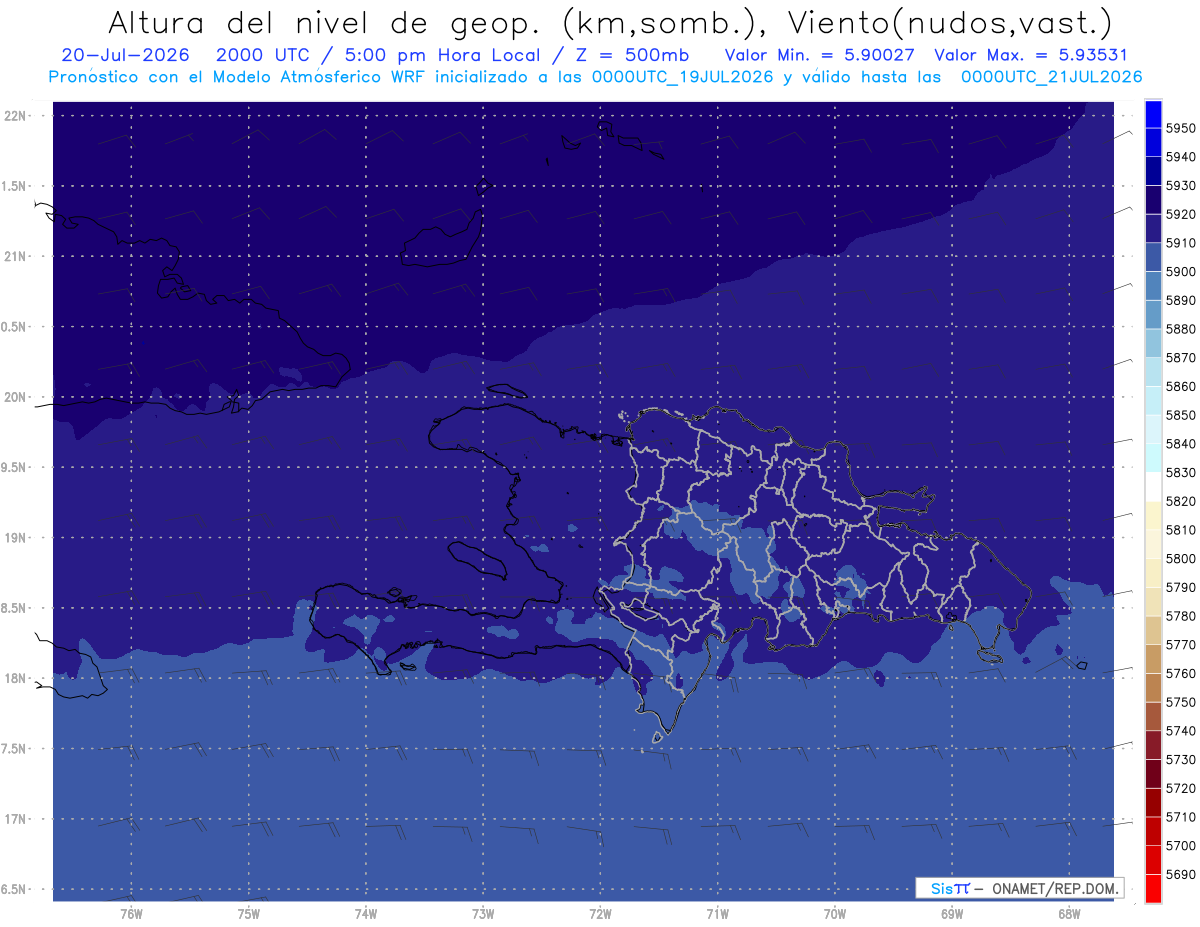Click the '71W' longitude label
1200x927 pixels.
717,913
